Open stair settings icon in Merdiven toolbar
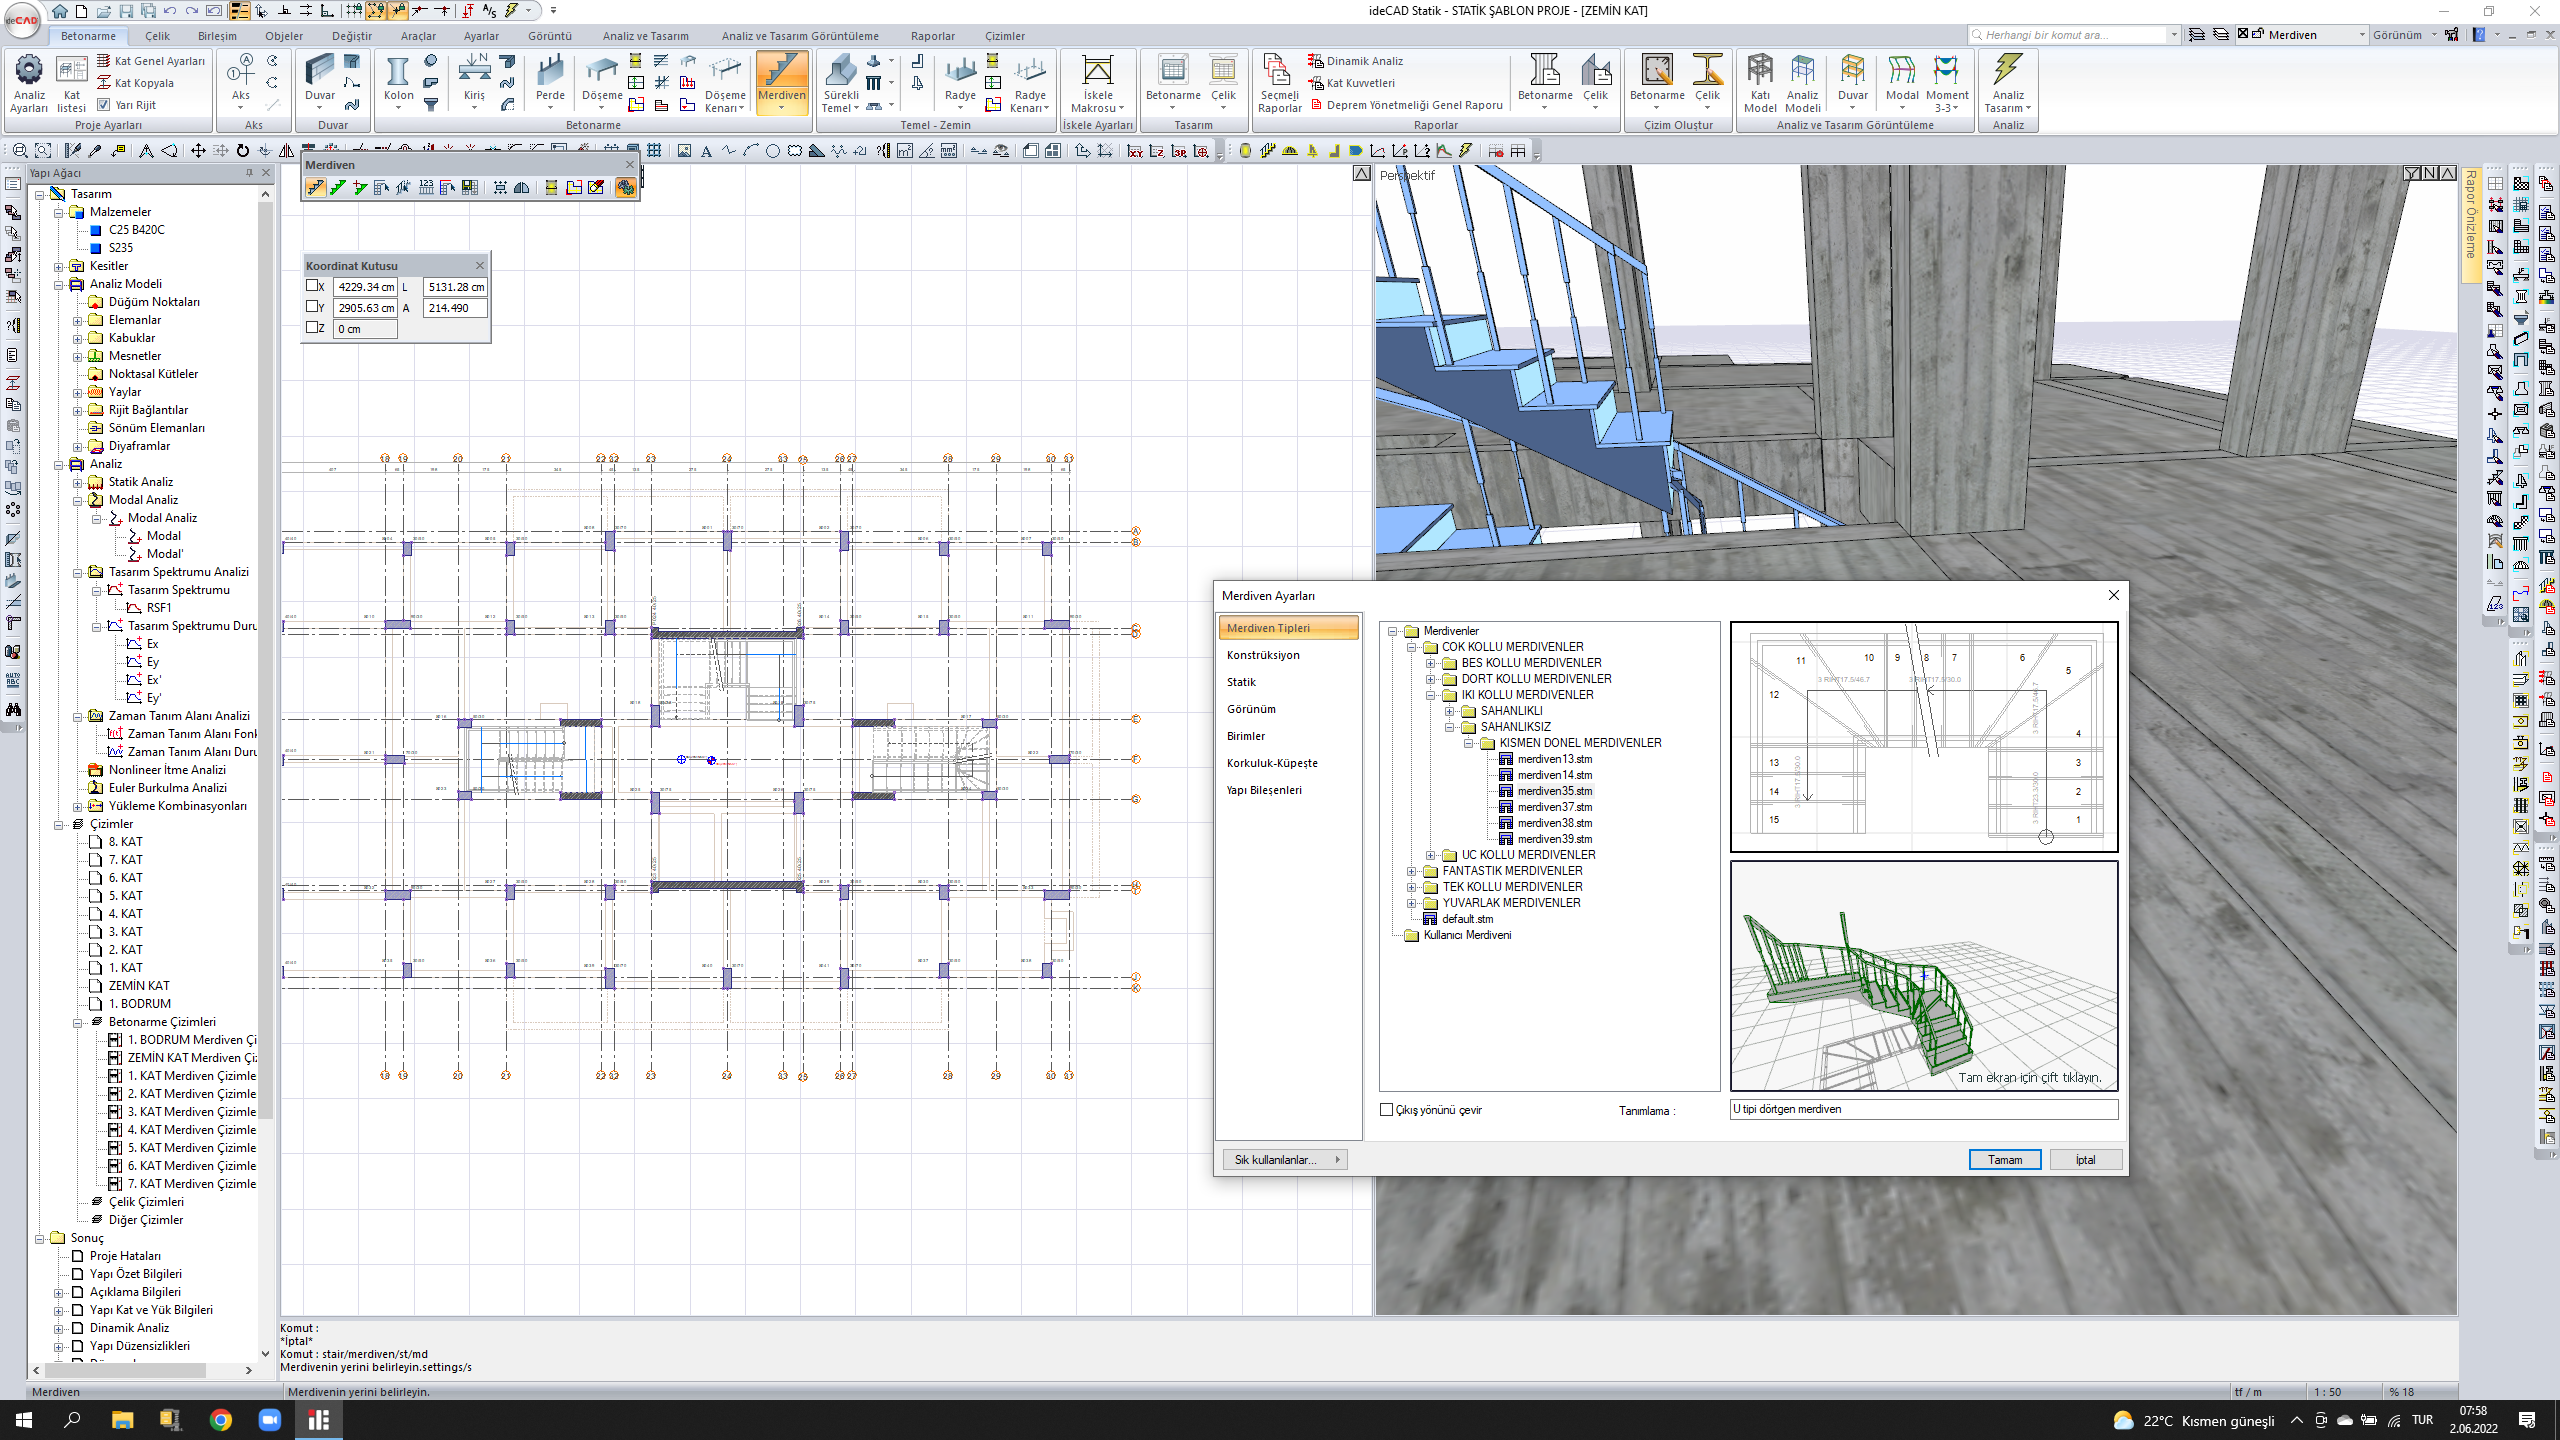The height and width of the screenshot is (1440, 2560). [x=625, y=187]
